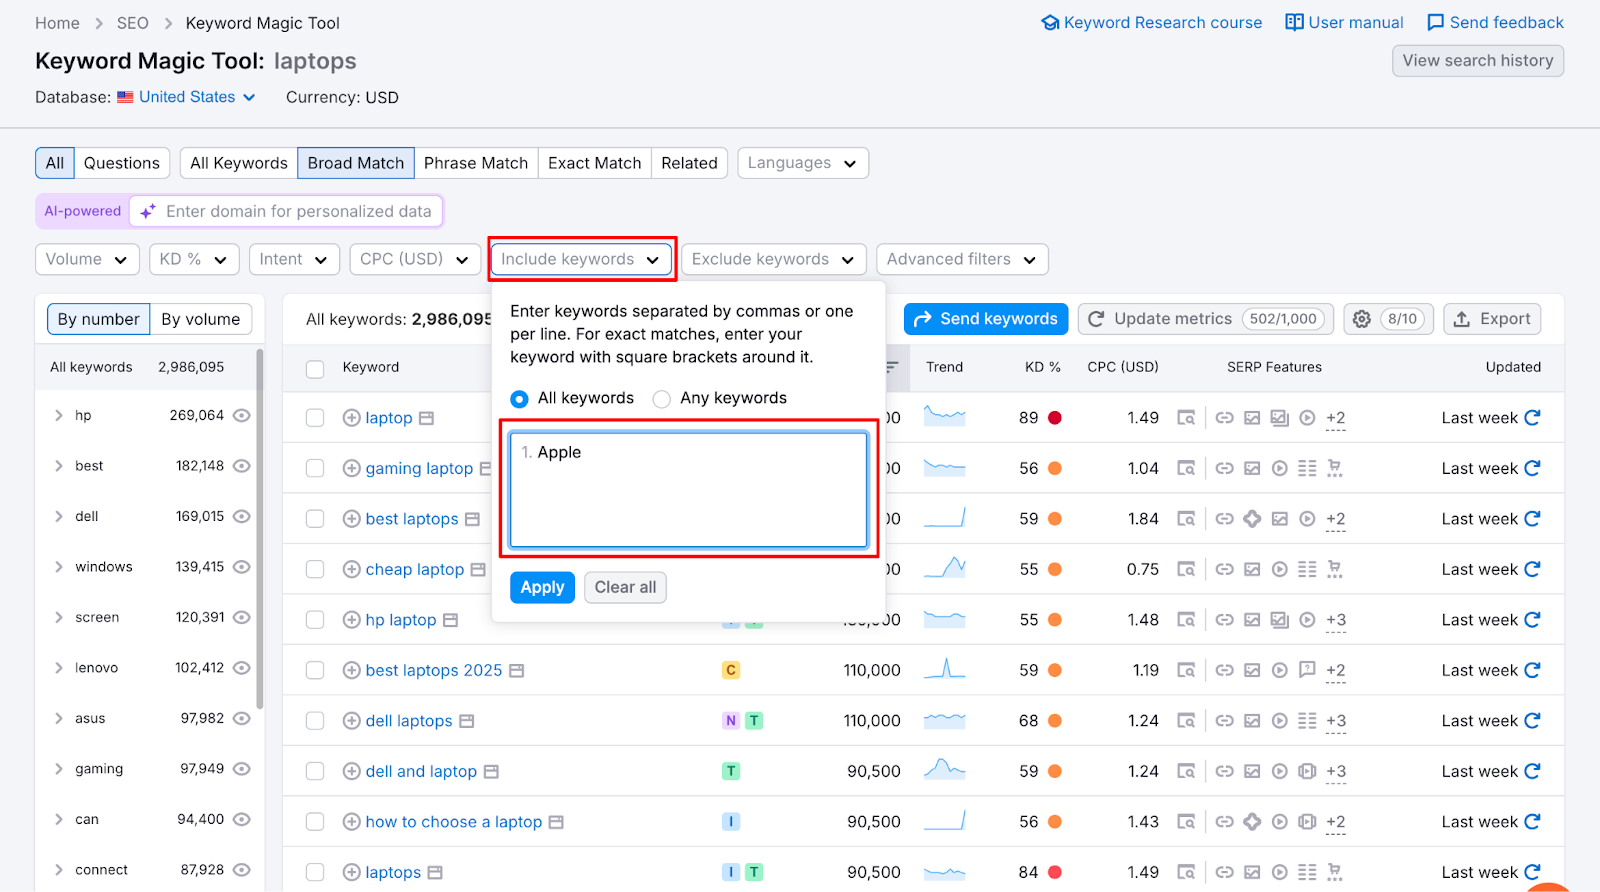
Task: Refresh metrics in cheap laptop row
Action: (x=1532, y=569)
